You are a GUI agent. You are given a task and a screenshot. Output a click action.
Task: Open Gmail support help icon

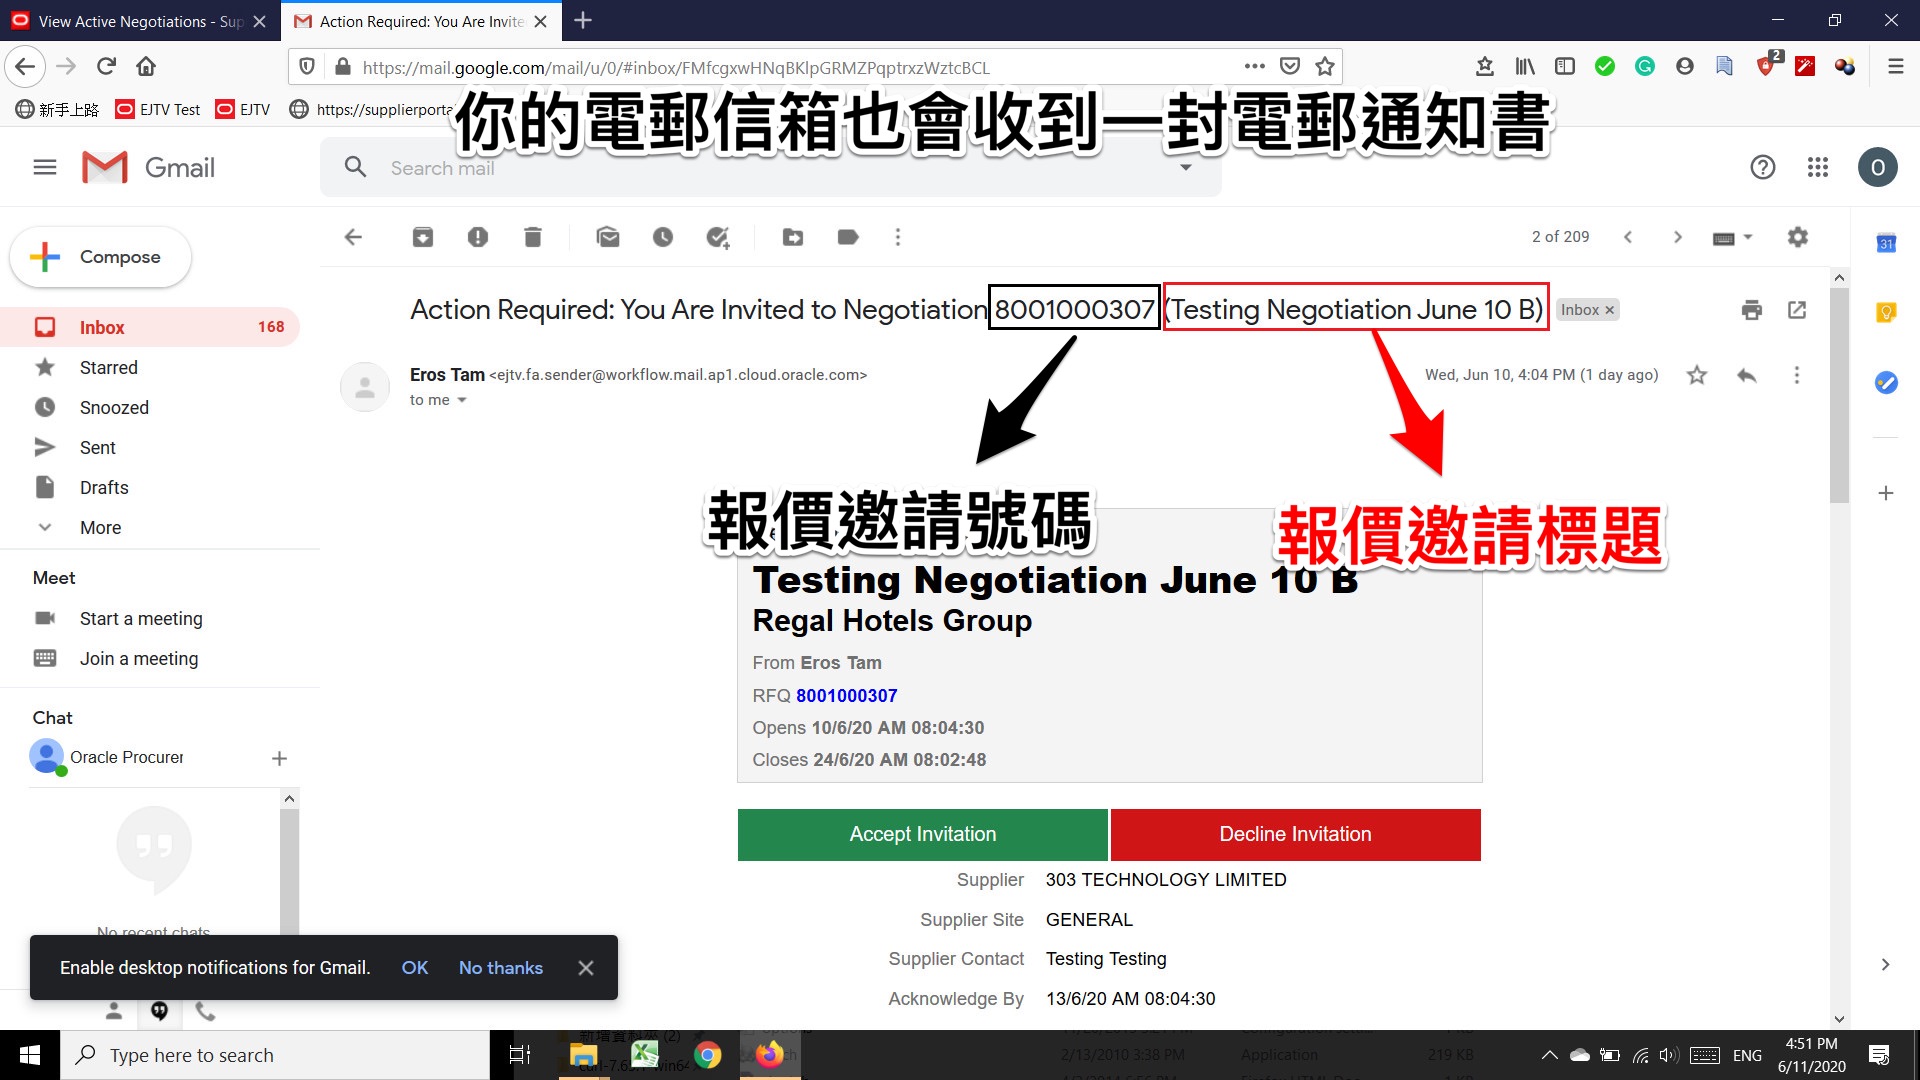coord(1763,167)
